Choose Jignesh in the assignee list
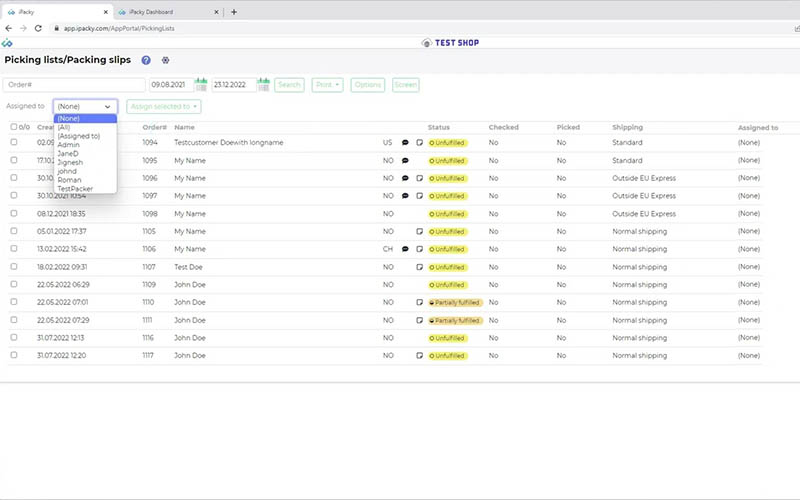 (85, 162)
